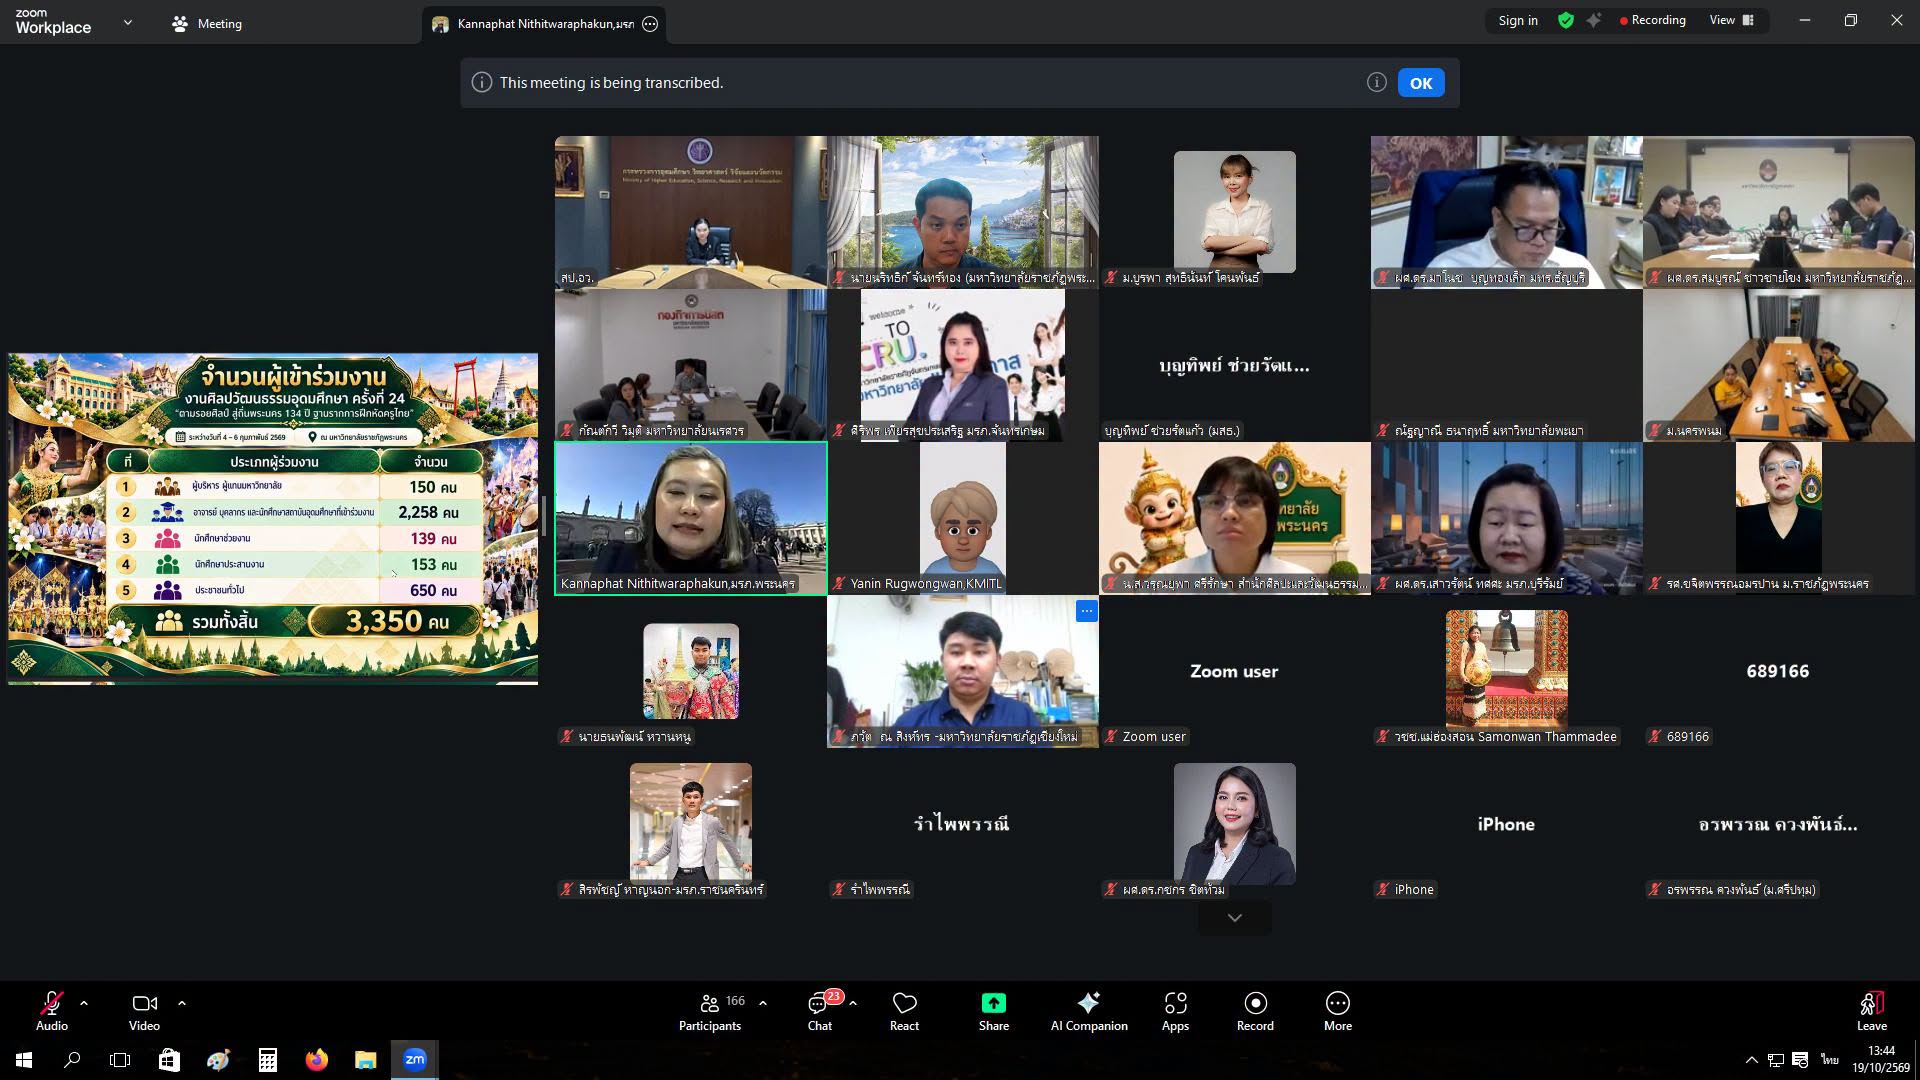Open the Zoom Workplace dropdown arrow
Image resolution: width=1920 pixels, height=1080 pixels.
[127, 22]
